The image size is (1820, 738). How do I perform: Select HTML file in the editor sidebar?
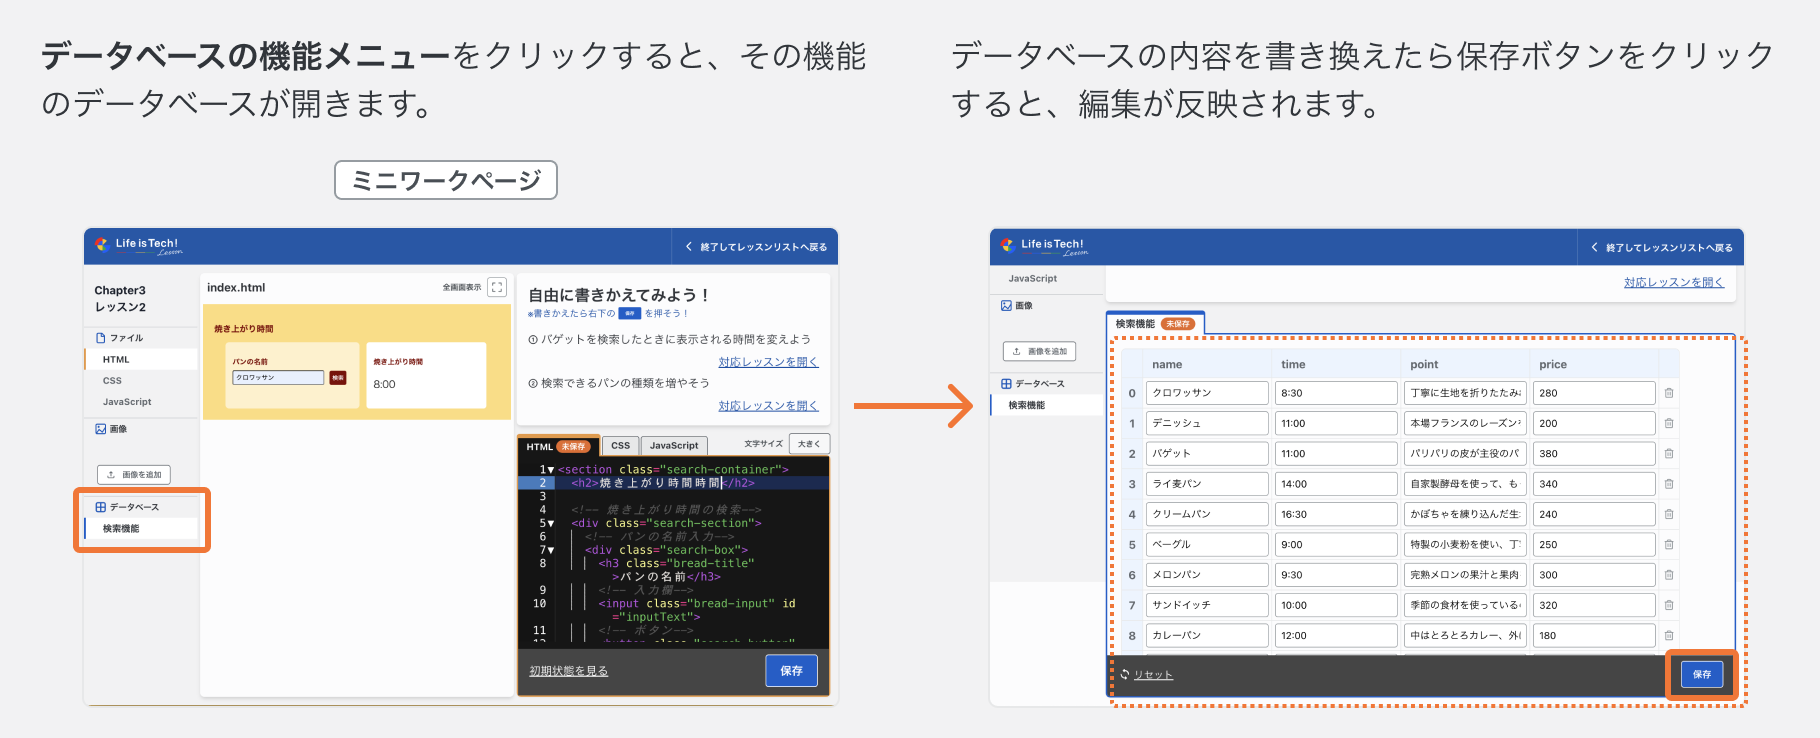(x=141, y=359)
